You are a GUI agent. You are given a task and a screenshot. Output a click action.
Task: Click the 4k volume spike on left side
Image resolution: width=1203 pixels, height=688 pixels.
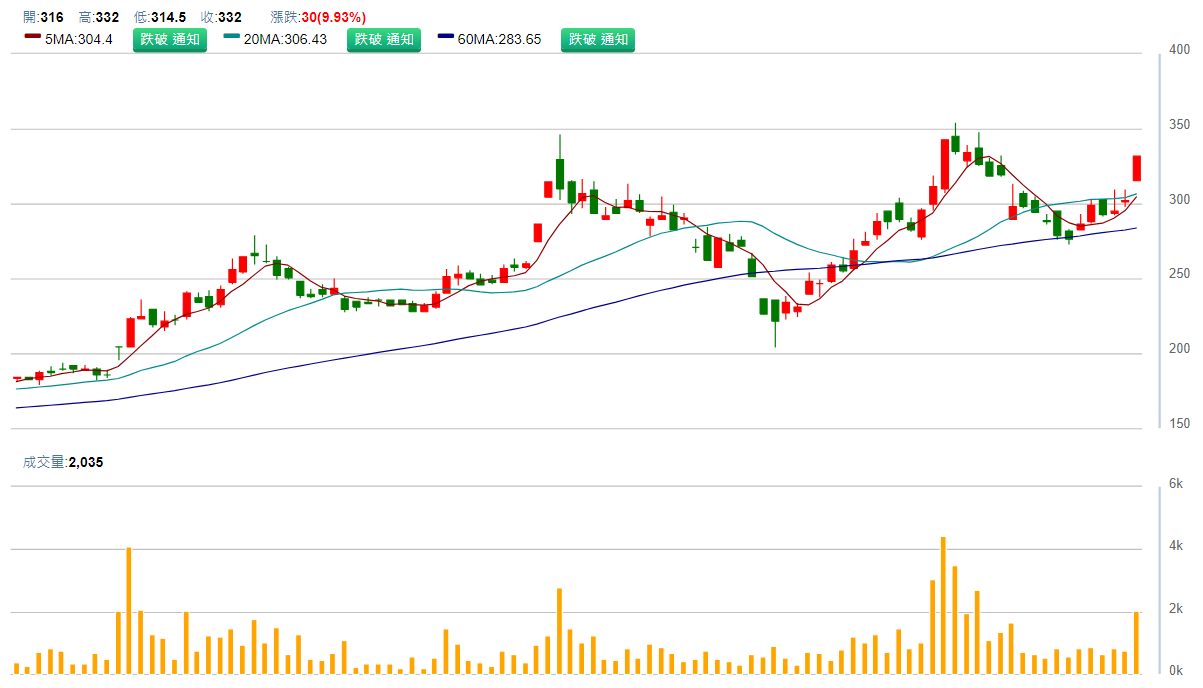pyautogui.click(x=129, y=610)
